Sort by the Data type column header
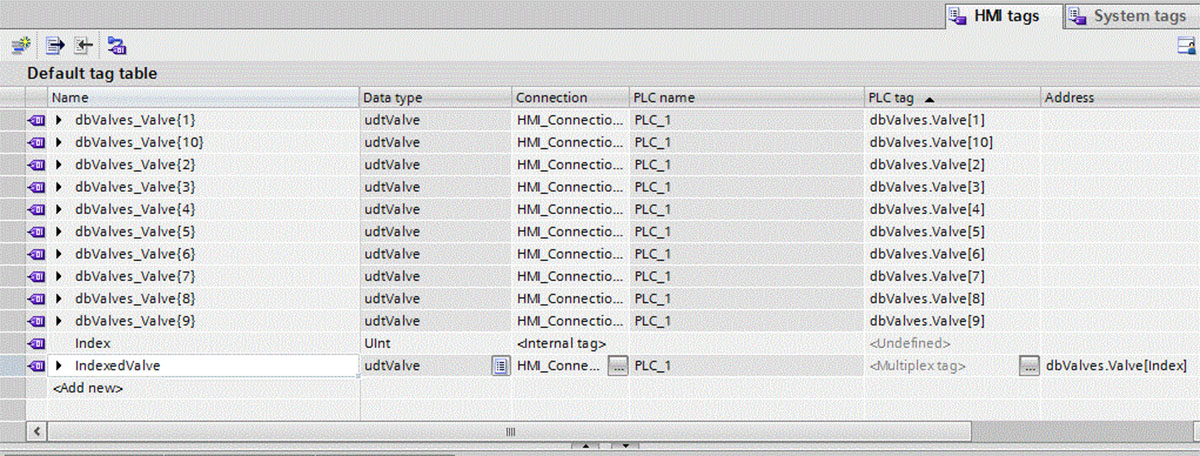Viewport: 1200px width, 456px height. coord(435,98)
